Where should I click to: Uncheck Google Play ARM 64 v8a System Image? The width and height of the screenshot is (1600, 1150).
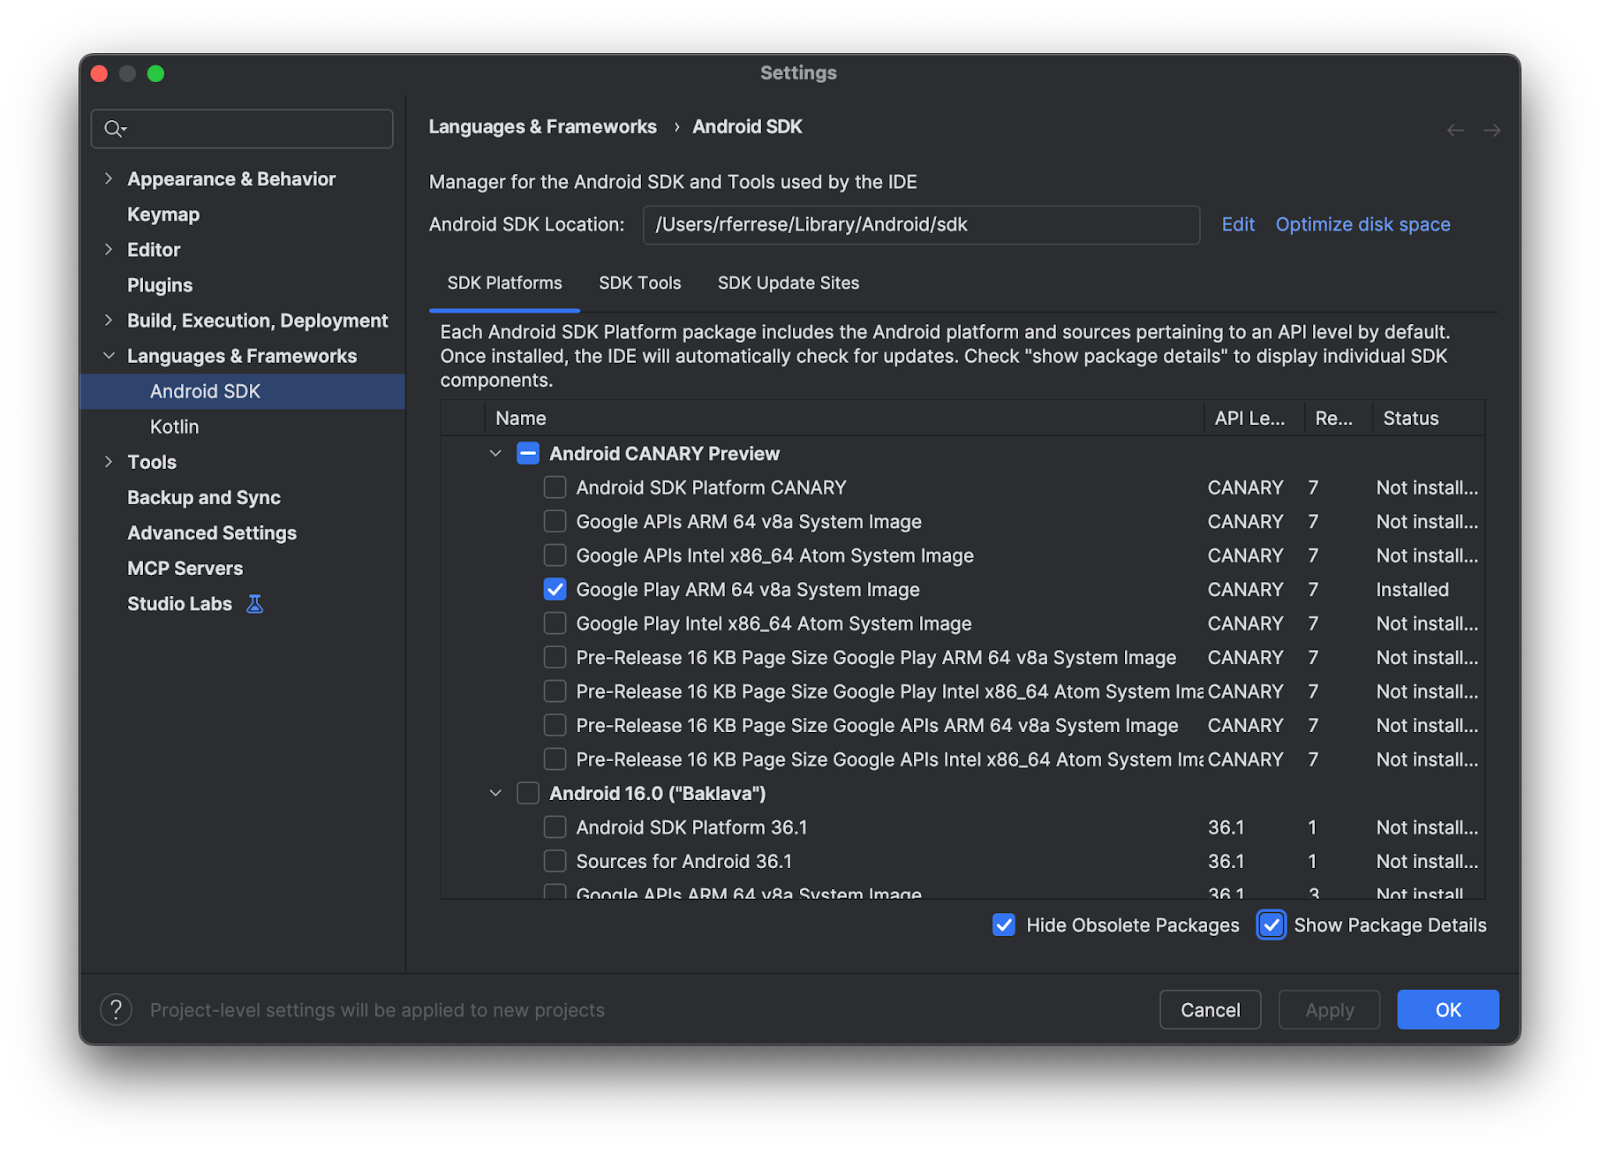tap(555, 590)
